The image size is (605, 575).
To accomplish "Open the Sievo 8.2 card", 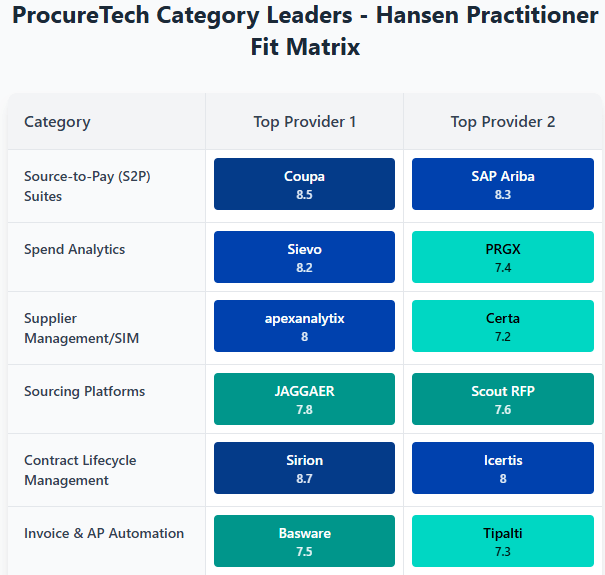I will [304, 257].
